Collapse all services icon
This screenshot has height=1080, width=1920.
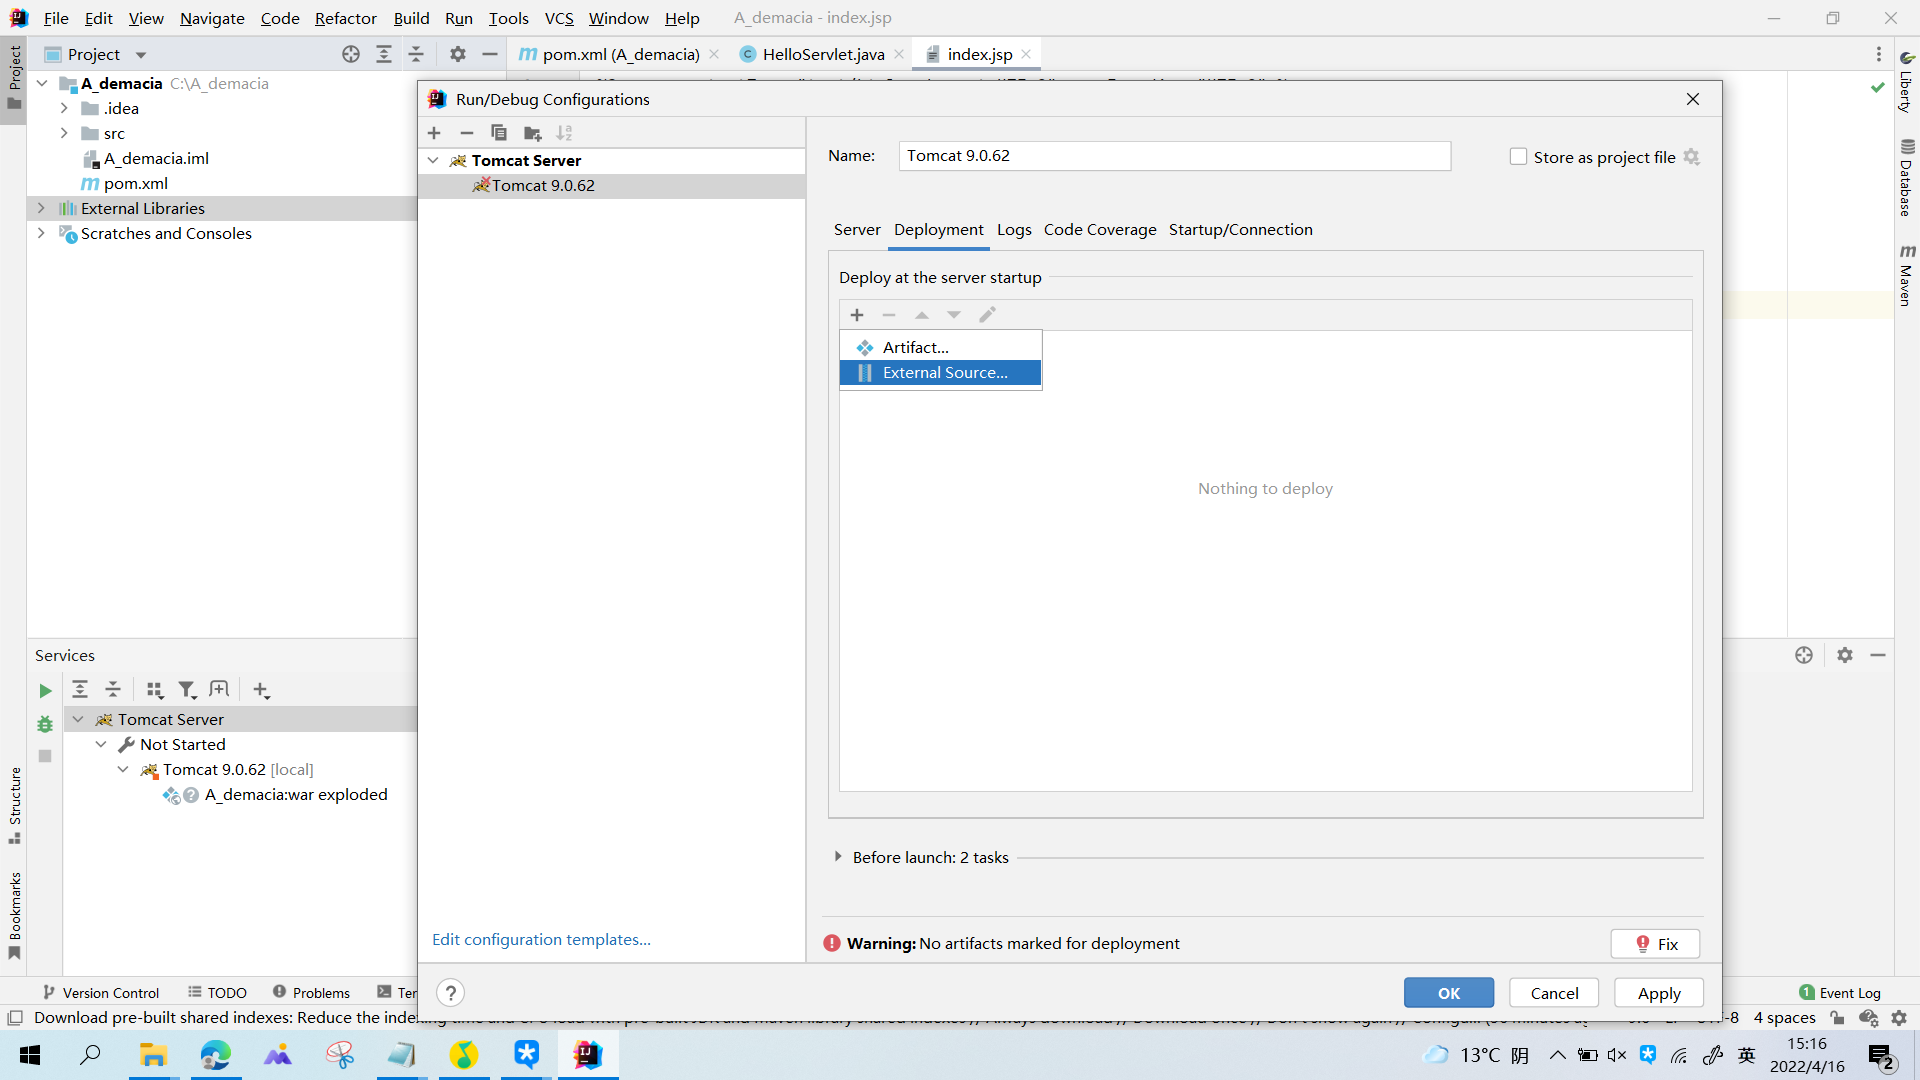[113, 690]
